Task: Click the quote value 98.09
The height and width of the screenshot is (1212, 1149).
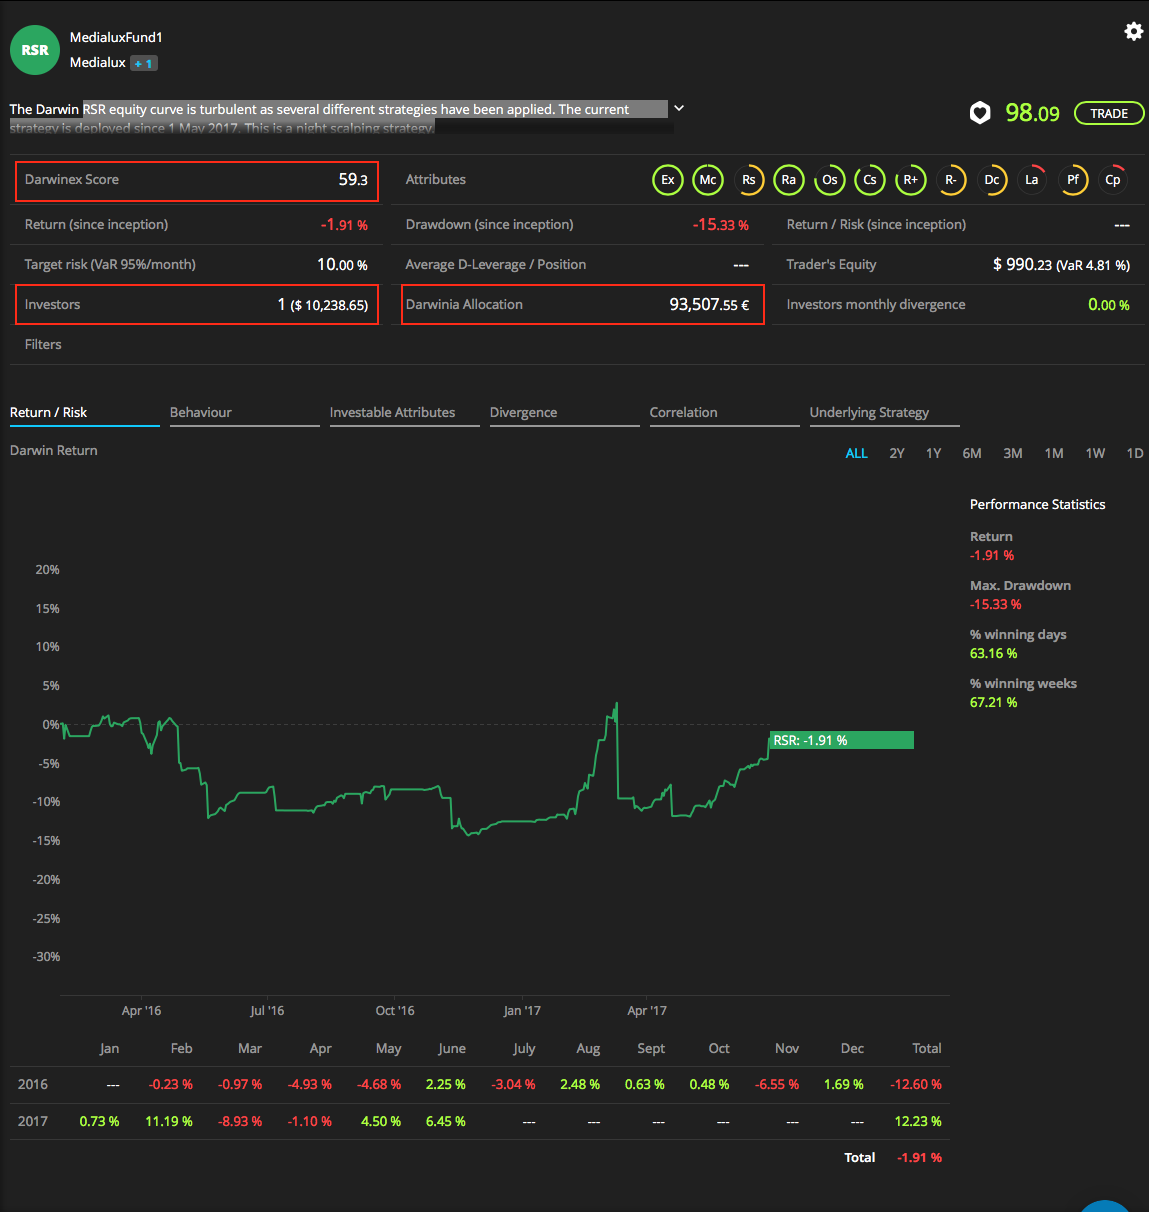Action: coord(1032,113)
